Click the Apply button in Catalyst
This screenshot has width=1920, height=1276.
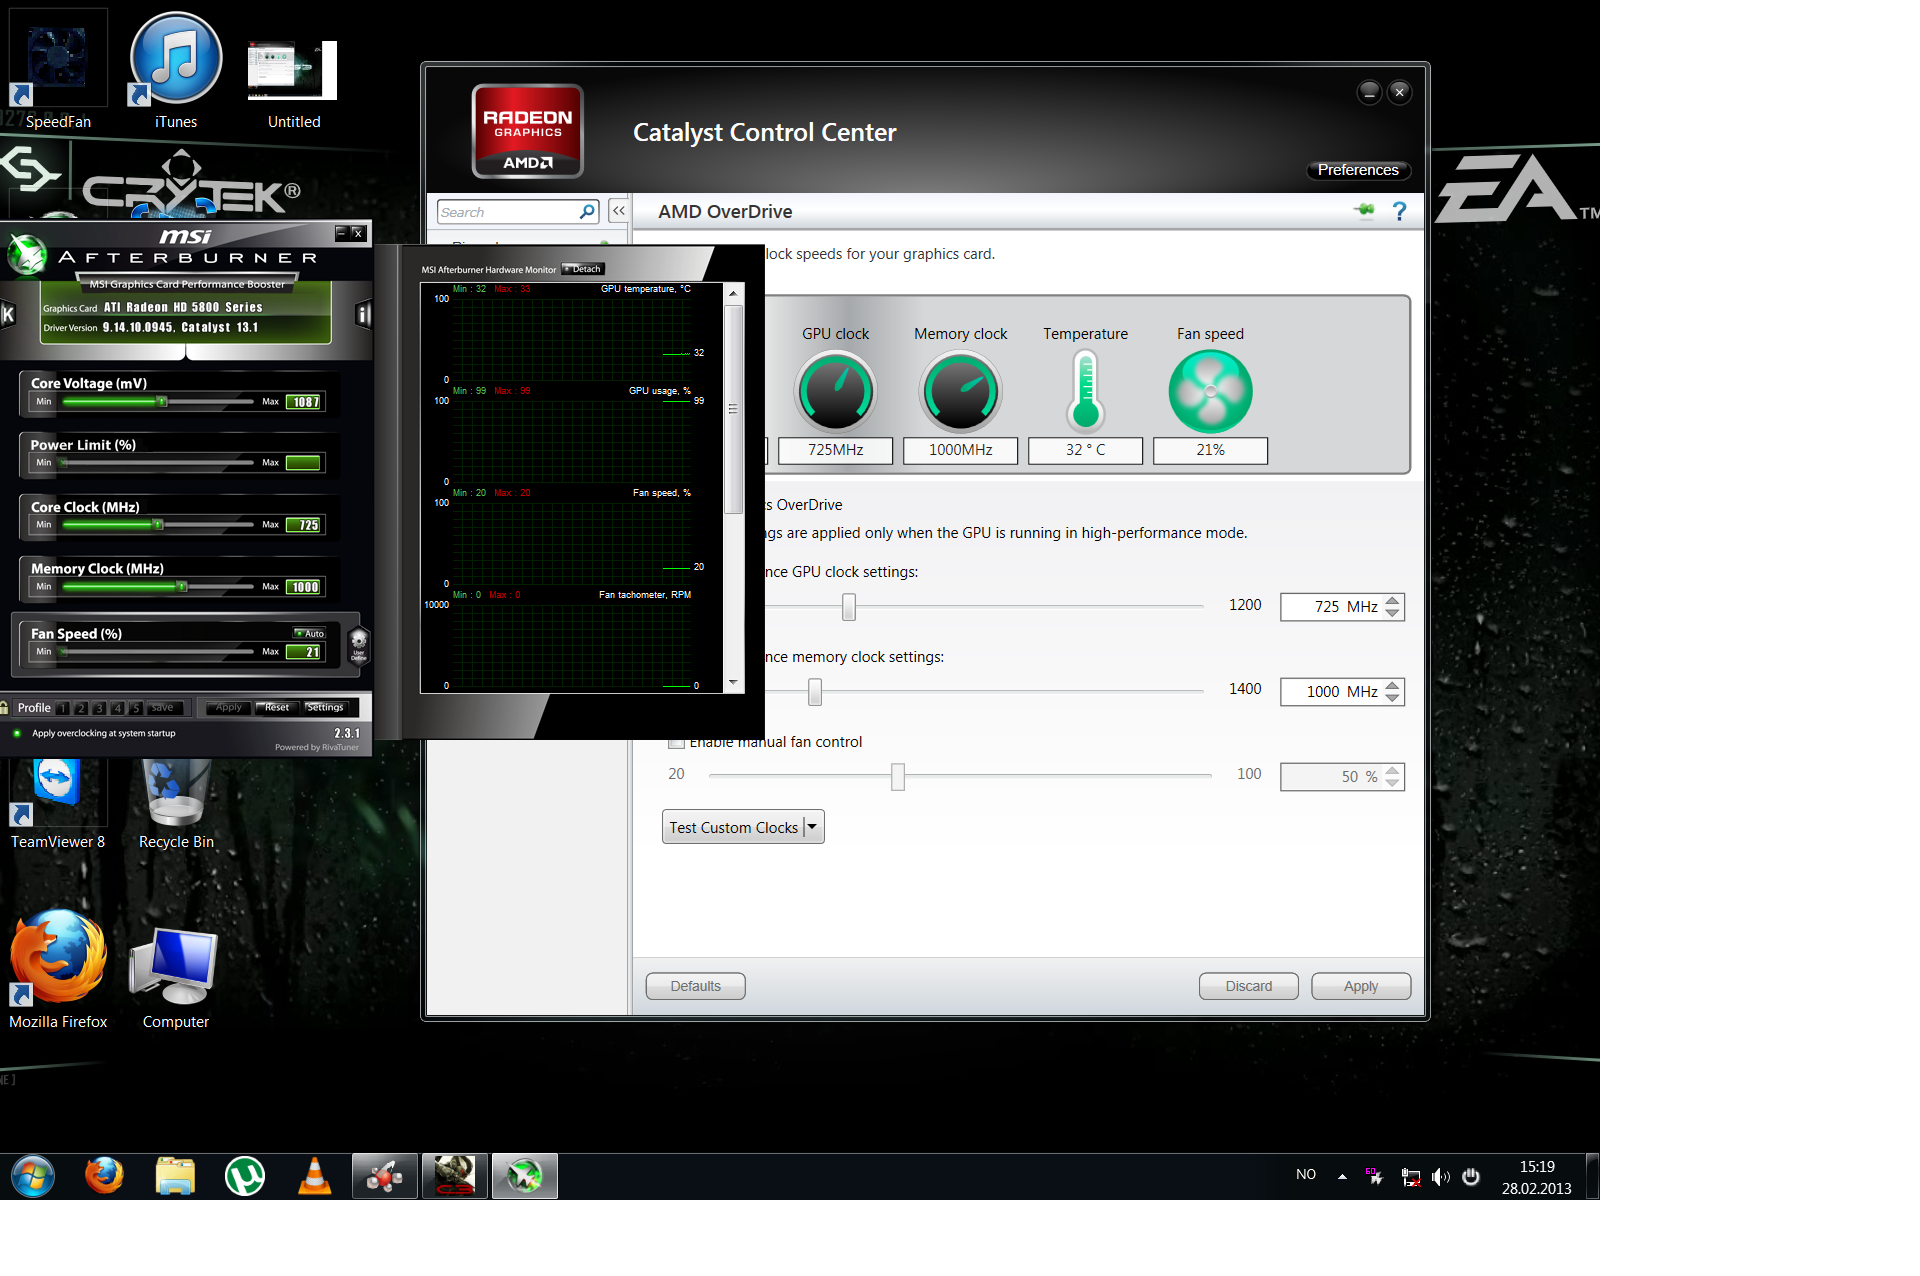1361,986
